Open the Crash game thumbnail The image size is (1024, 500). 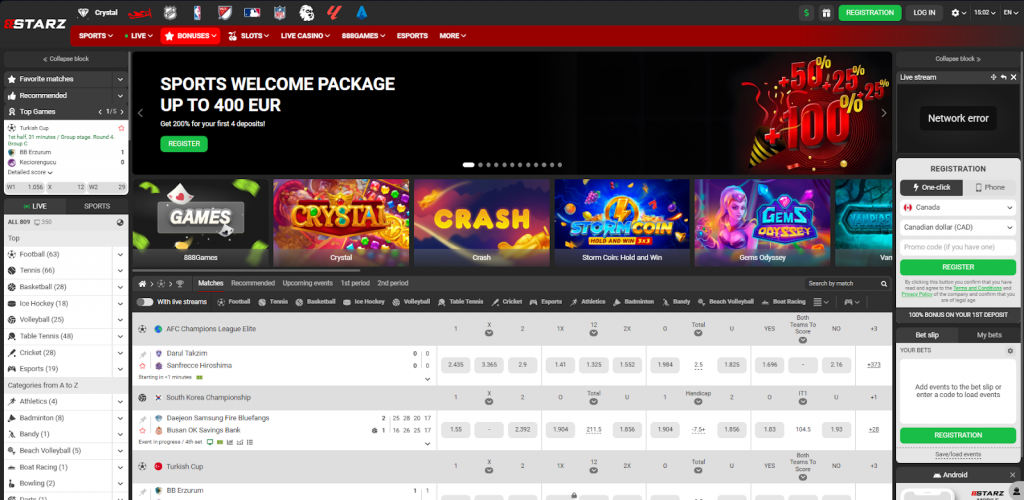click(x=481, y=223)
